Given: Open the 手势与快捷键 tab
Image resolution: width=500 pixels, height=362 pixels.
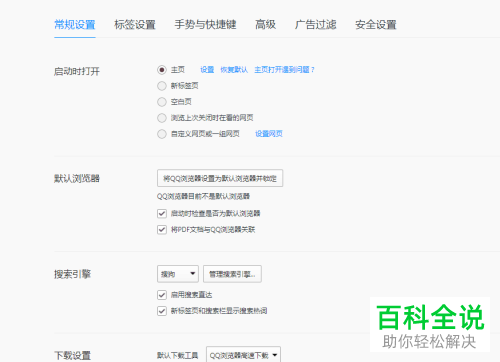Looking at the screenshot, I should tap(205, 25).
